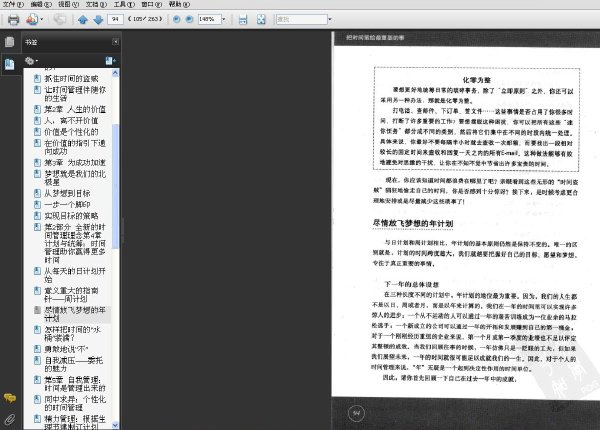Click the bookmarks scrollbar down arrow
600x430 pixels.
point(116,425)
